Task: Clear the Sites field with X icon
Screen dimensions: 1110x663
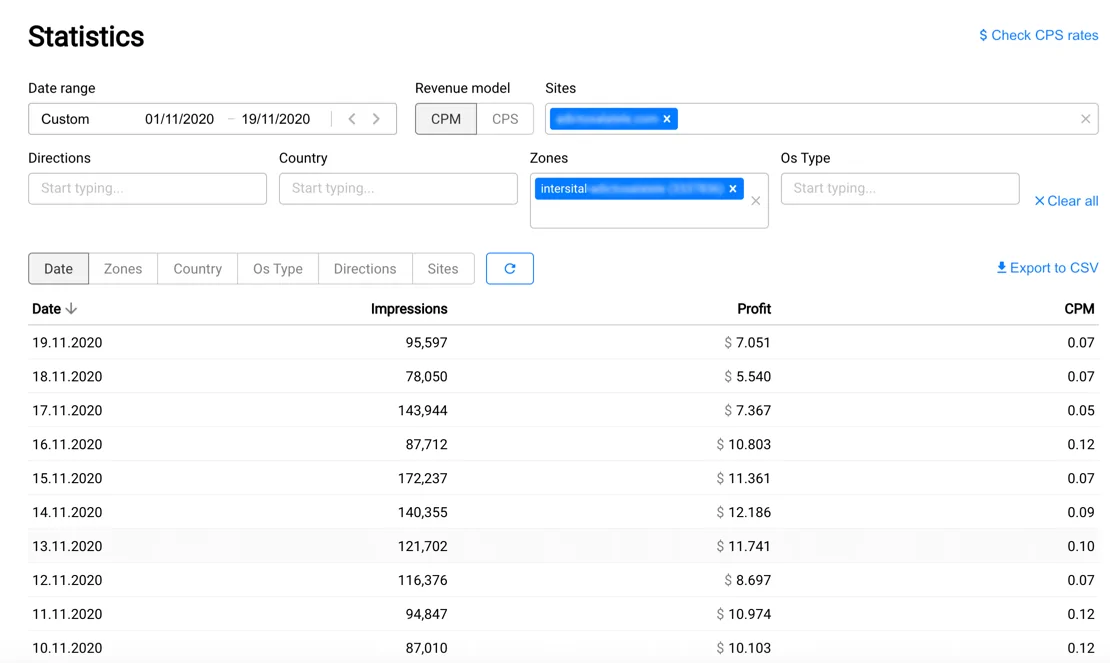Action: pos(1085,119)
